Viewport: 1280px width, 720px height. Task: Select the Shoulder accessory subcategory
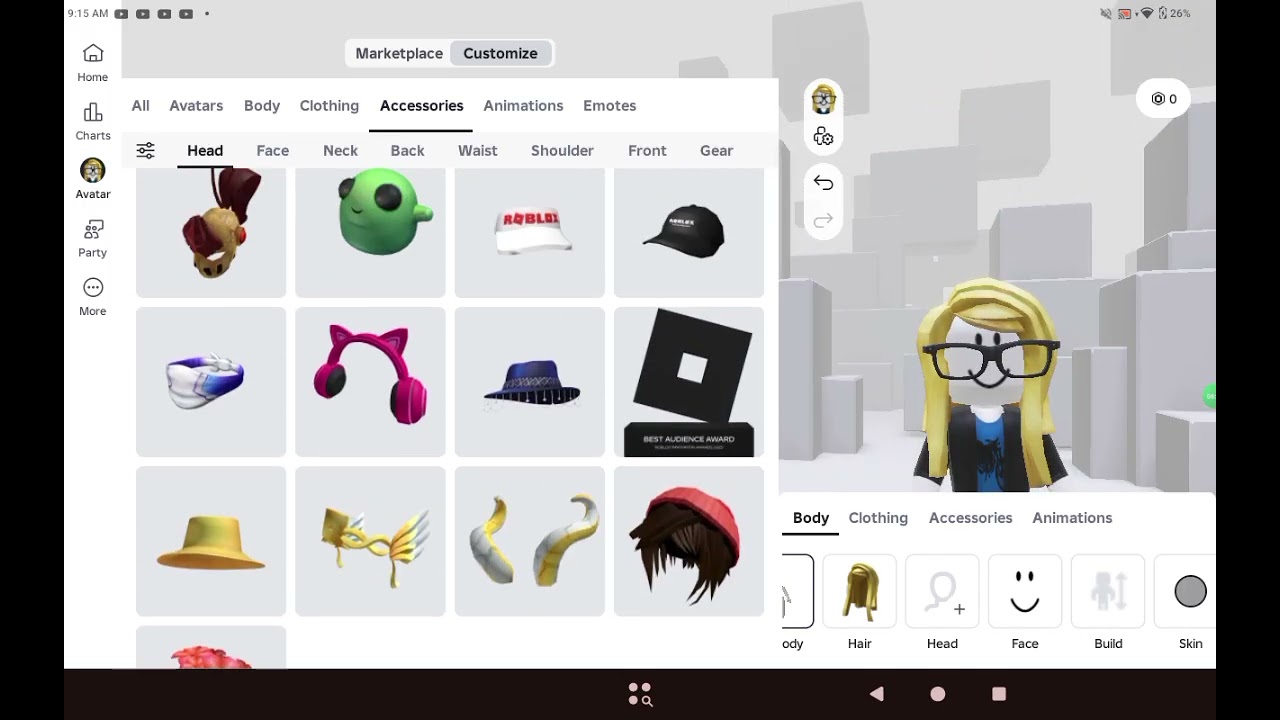pyautogui.click(x=562, y=151)
